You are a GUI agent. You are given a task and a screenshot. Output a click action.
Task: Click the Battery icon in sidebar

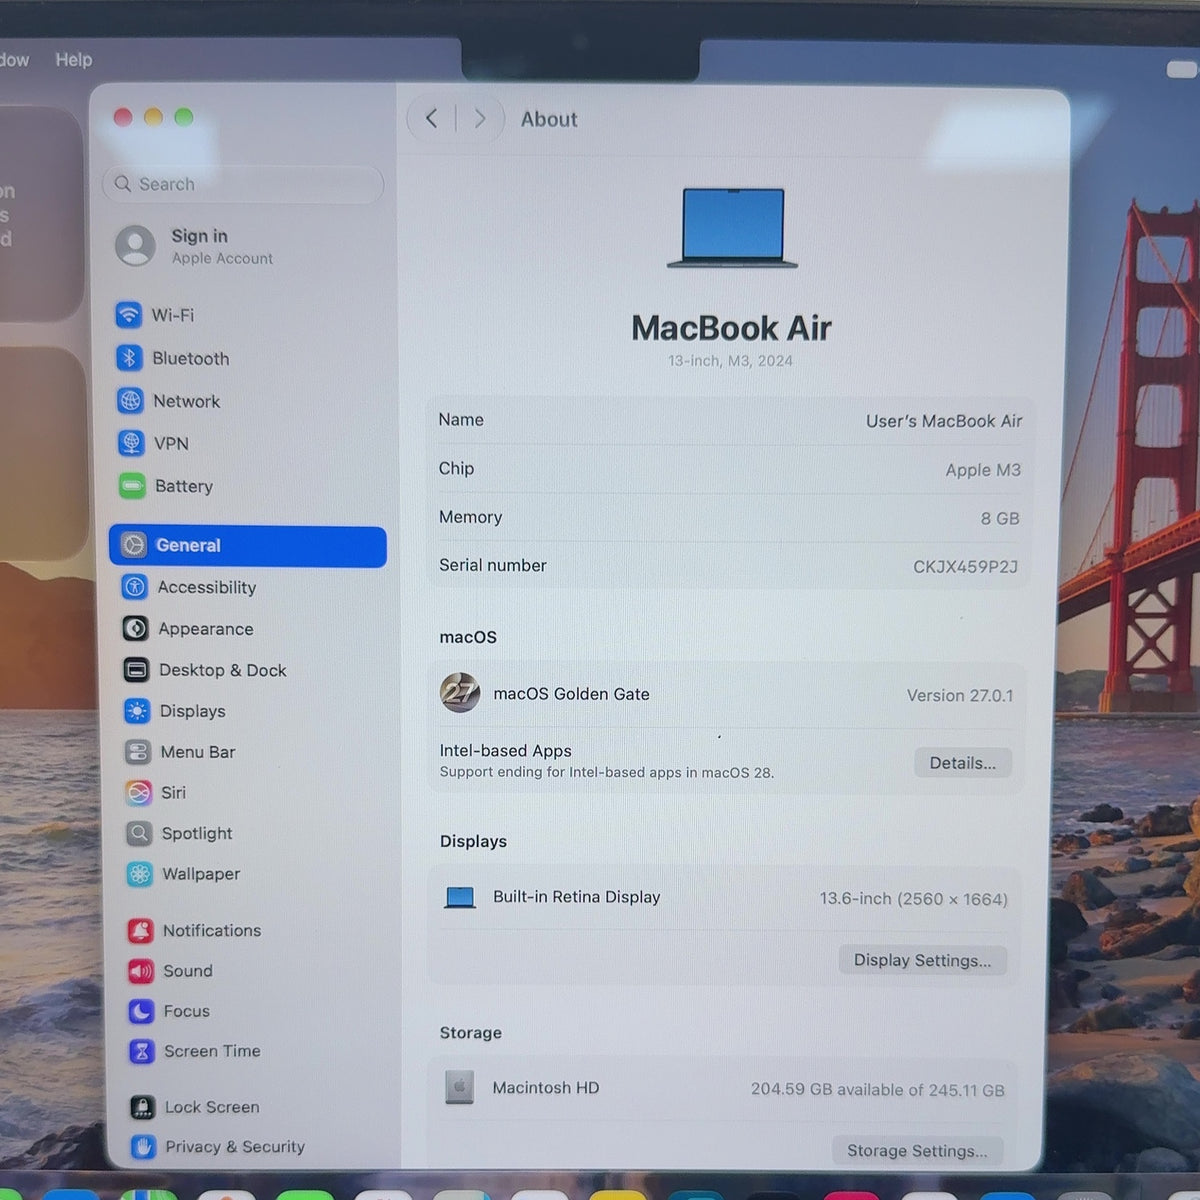click(133, 486)
